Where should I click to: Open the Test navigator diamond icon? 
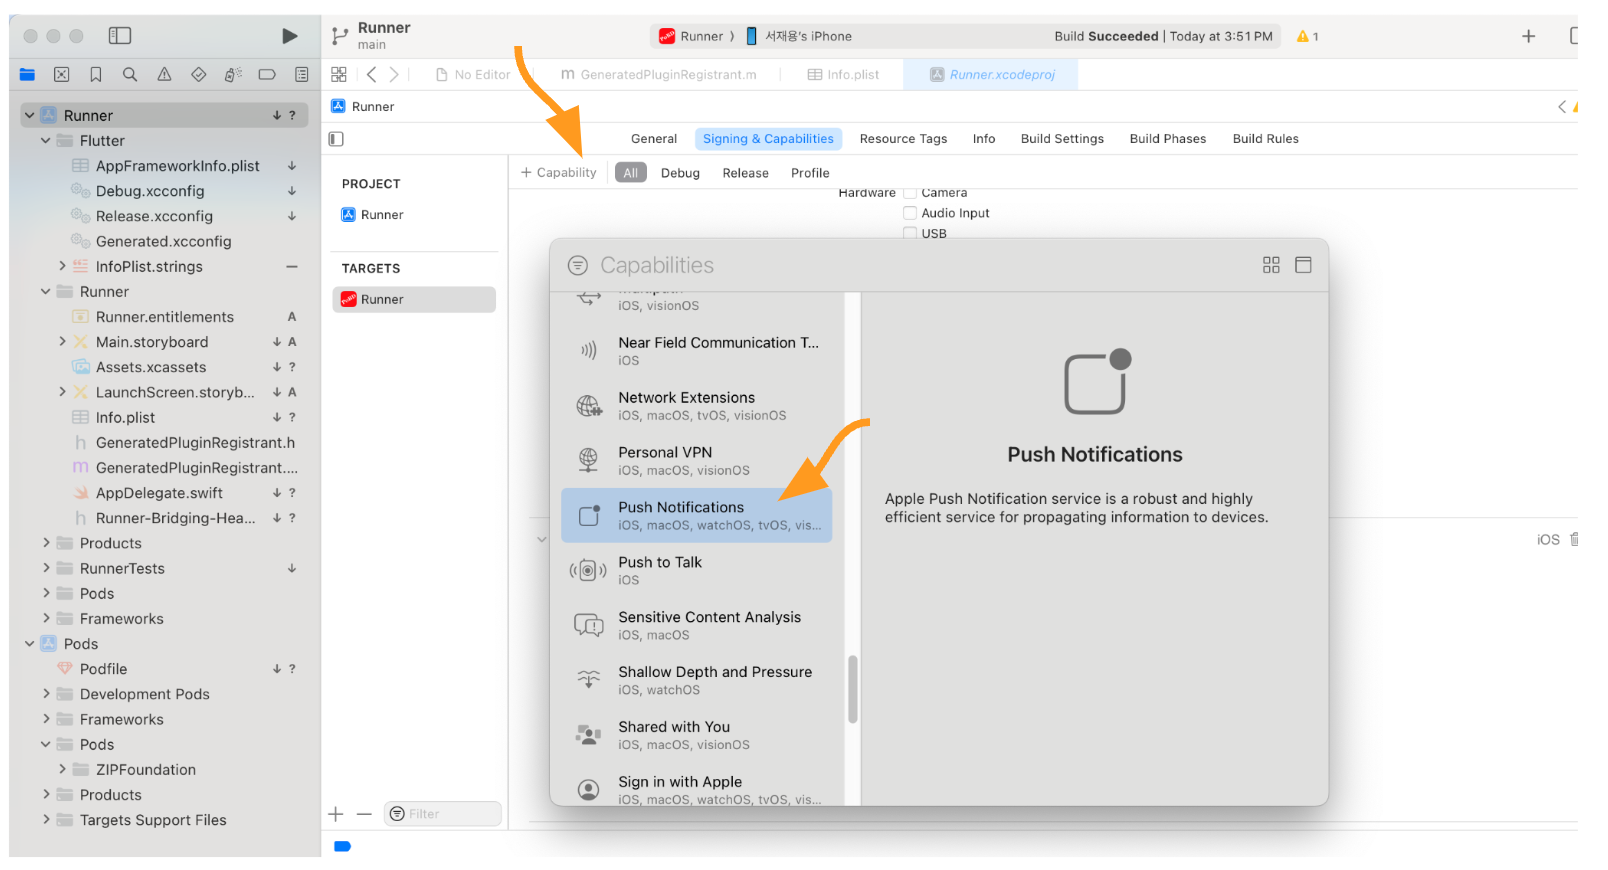pos(198,74)
